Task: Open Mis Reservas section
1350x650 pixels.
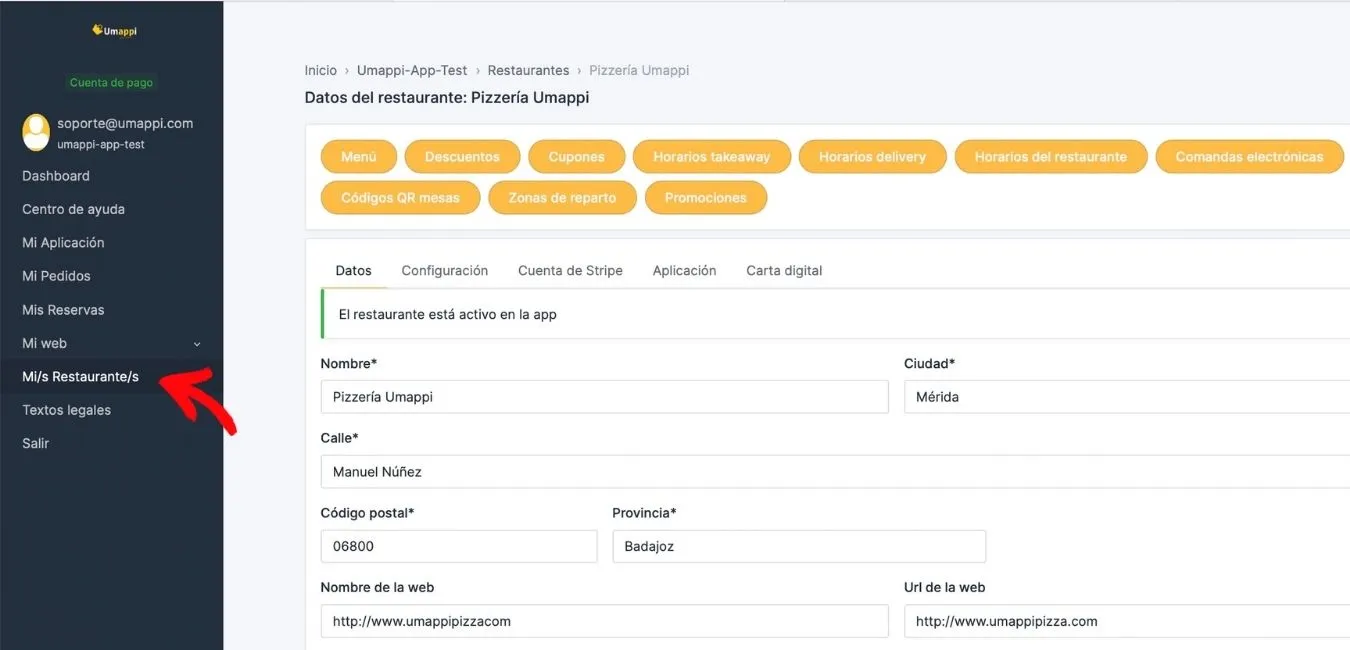Action: pyautogui.click(x=63, y=310)
